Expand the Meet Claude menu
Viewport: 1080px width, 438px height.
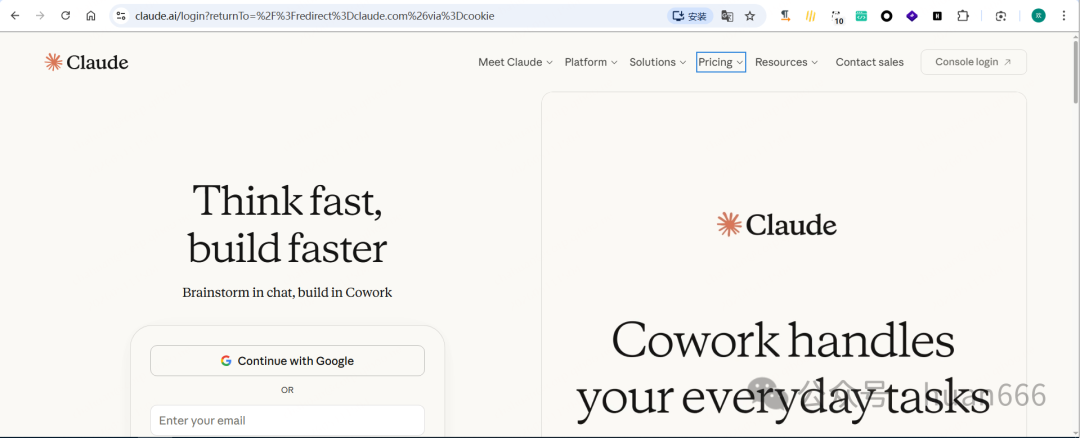[x=515, y=62]
